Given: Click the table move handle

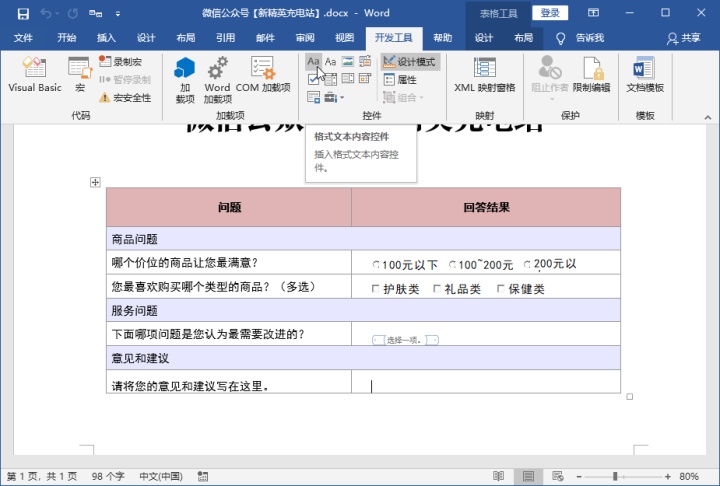Looking at the screenshot, I should click(95, 182).
